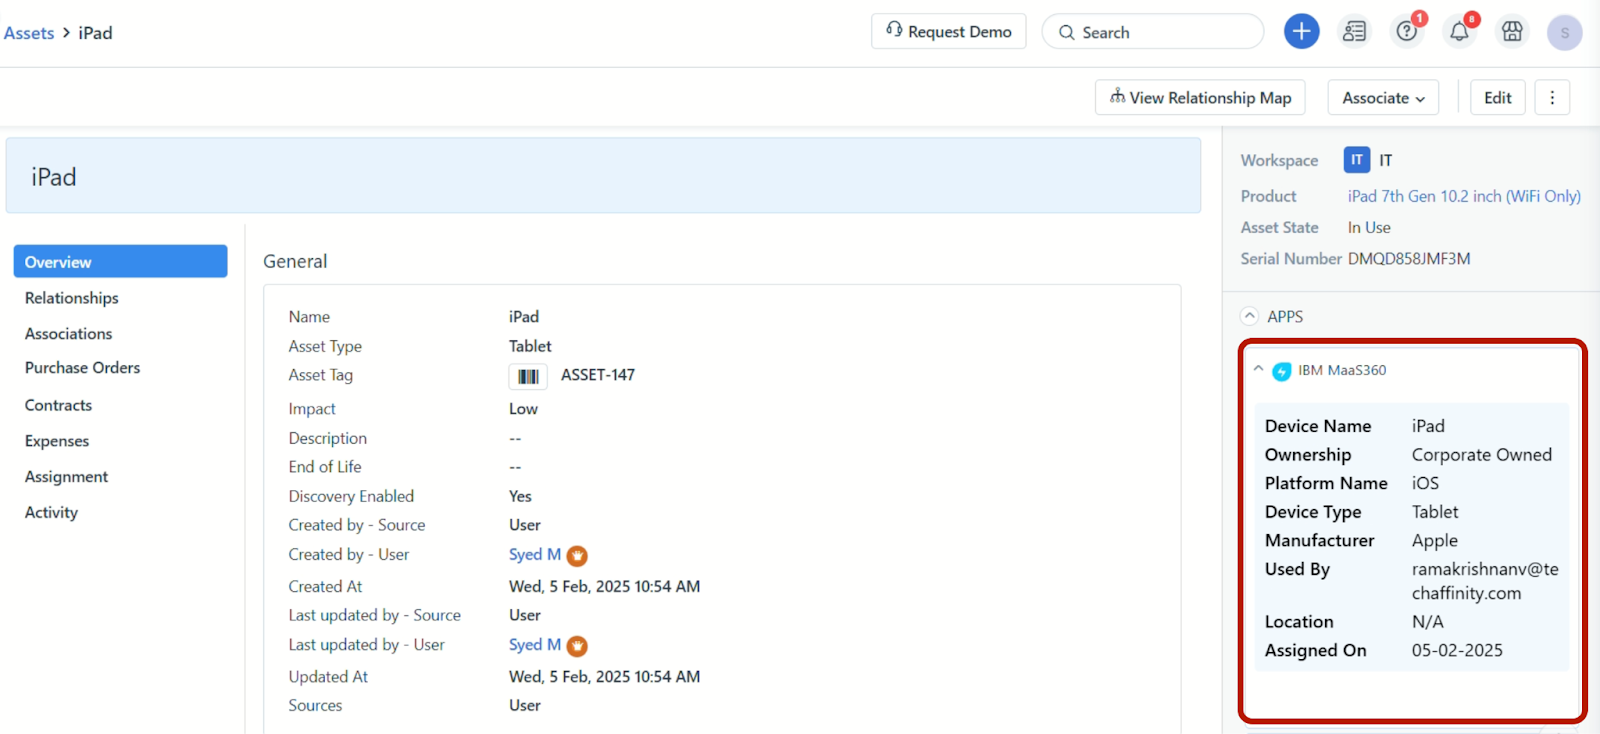
Task: Collapse the APPS section
Action: point(1249,316)
